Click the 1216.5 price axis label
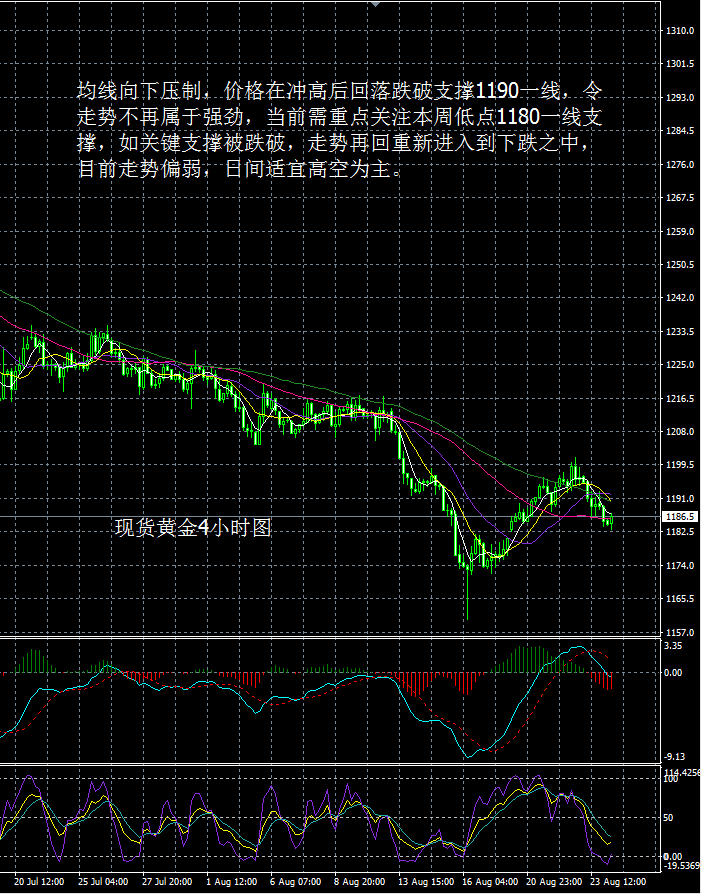This screenshot has height=895, width=702. pyautogui.click(x=680, y=398)
